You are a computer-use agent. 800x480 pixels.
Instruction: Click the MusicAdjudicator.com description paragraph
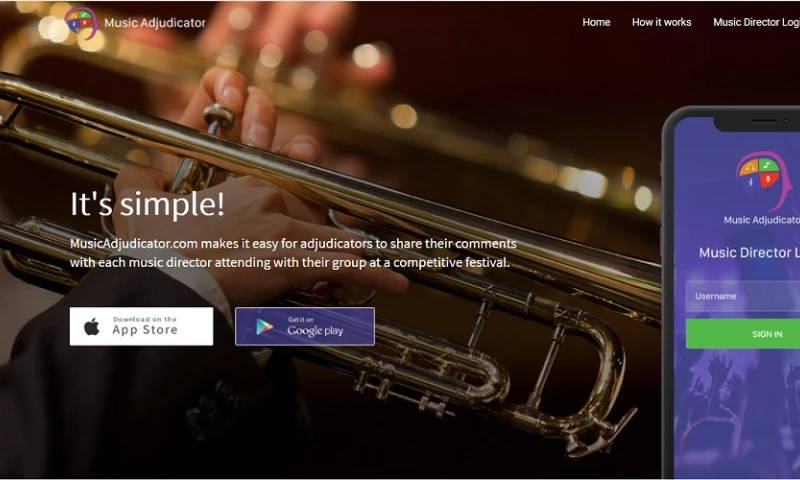pyautogui.click(x=293, y=253)
